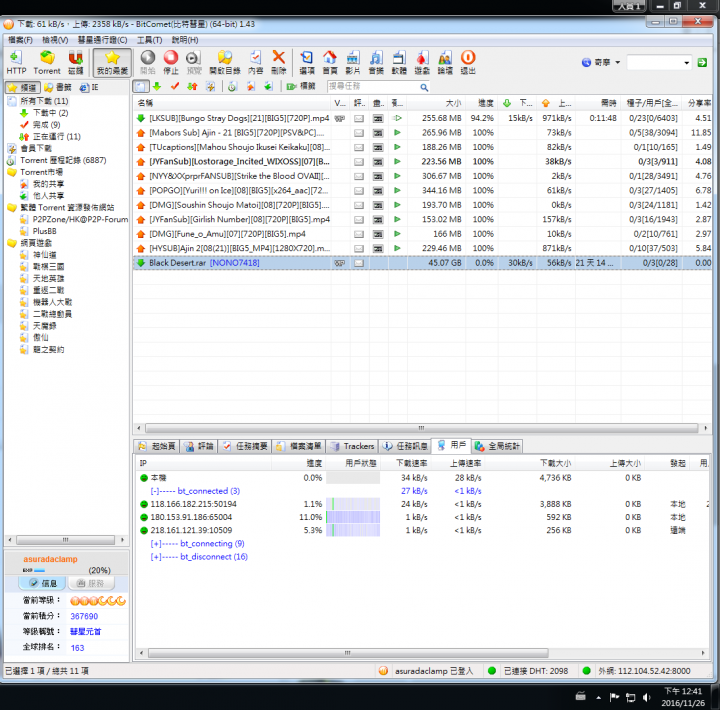Click the 367690 score link
720x710 pixels.
coord(84,616)
